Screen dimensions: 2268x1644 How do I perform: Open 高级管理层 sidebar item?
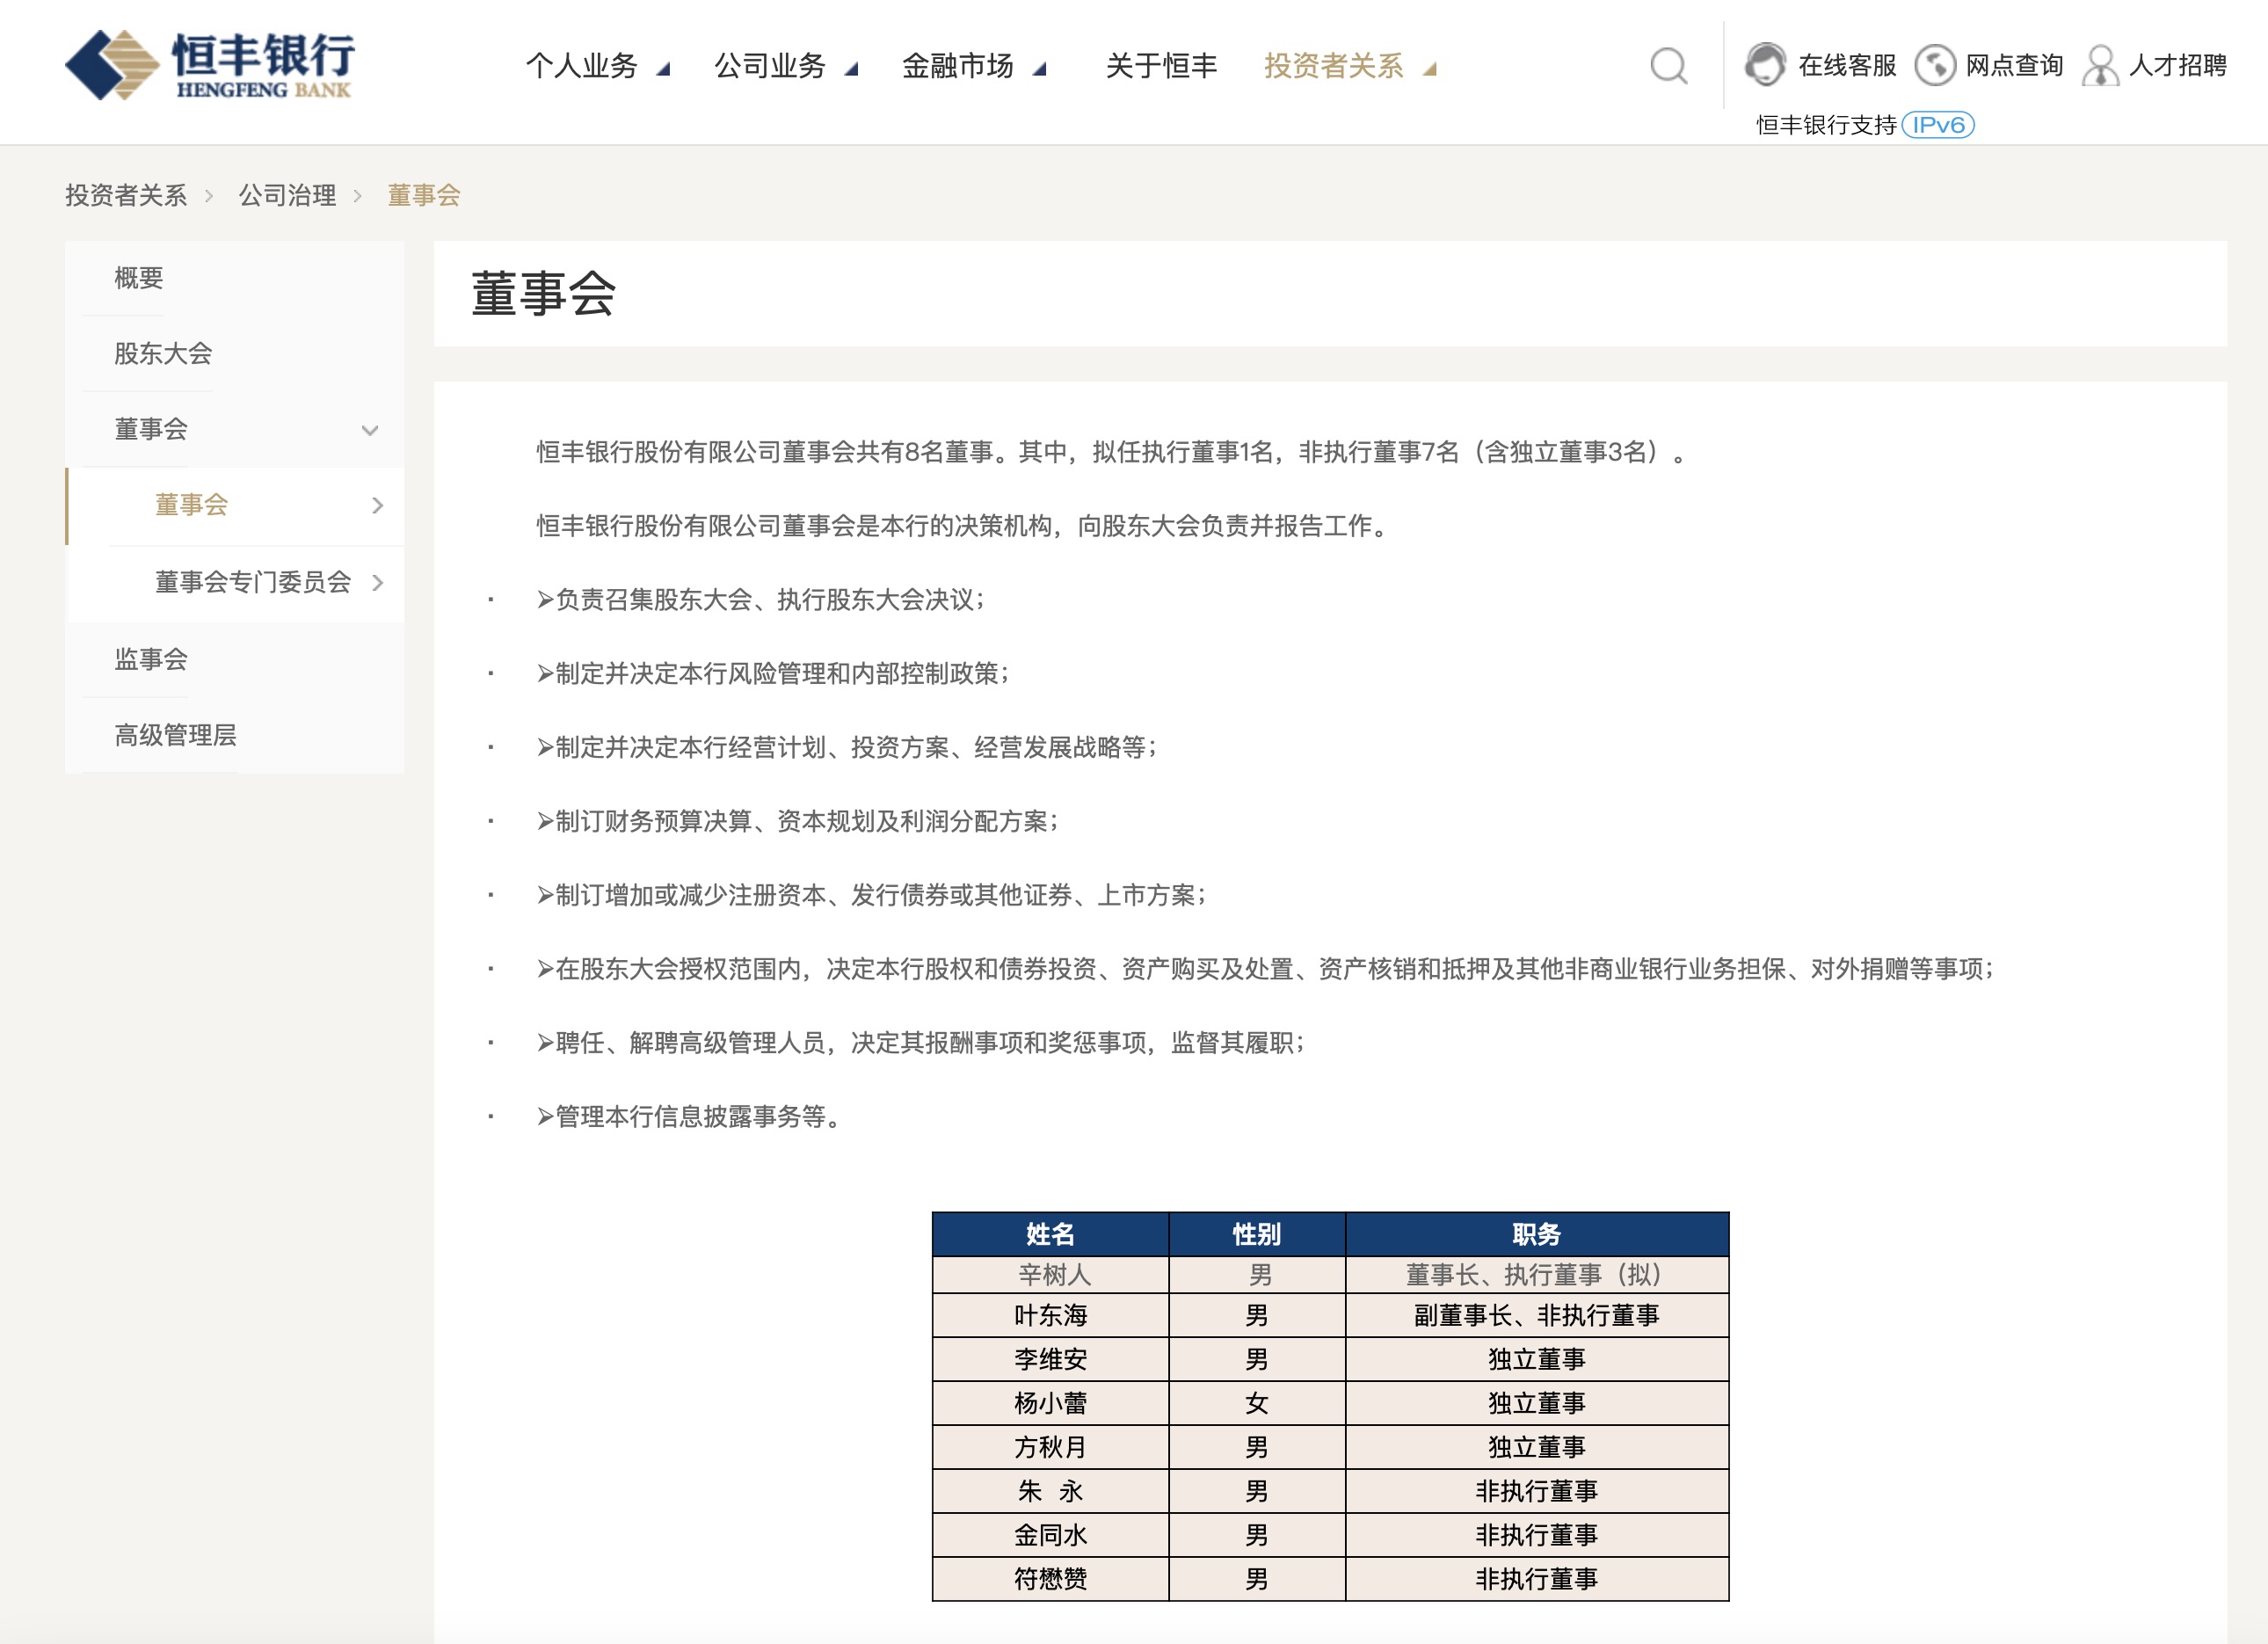click(175, 735)
